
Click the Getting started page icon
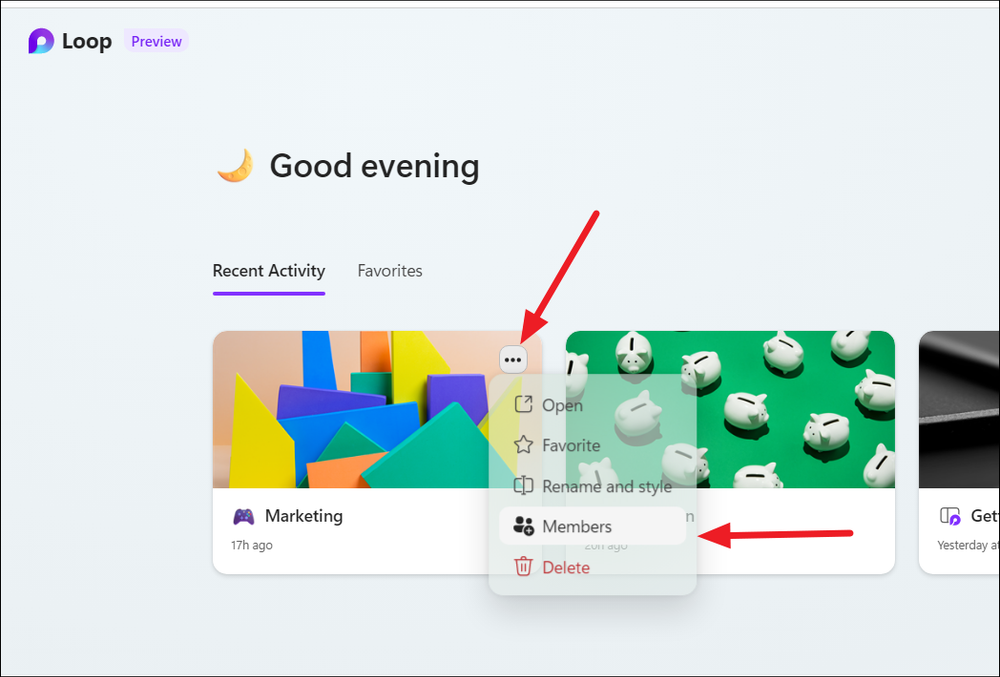(950, 516)
